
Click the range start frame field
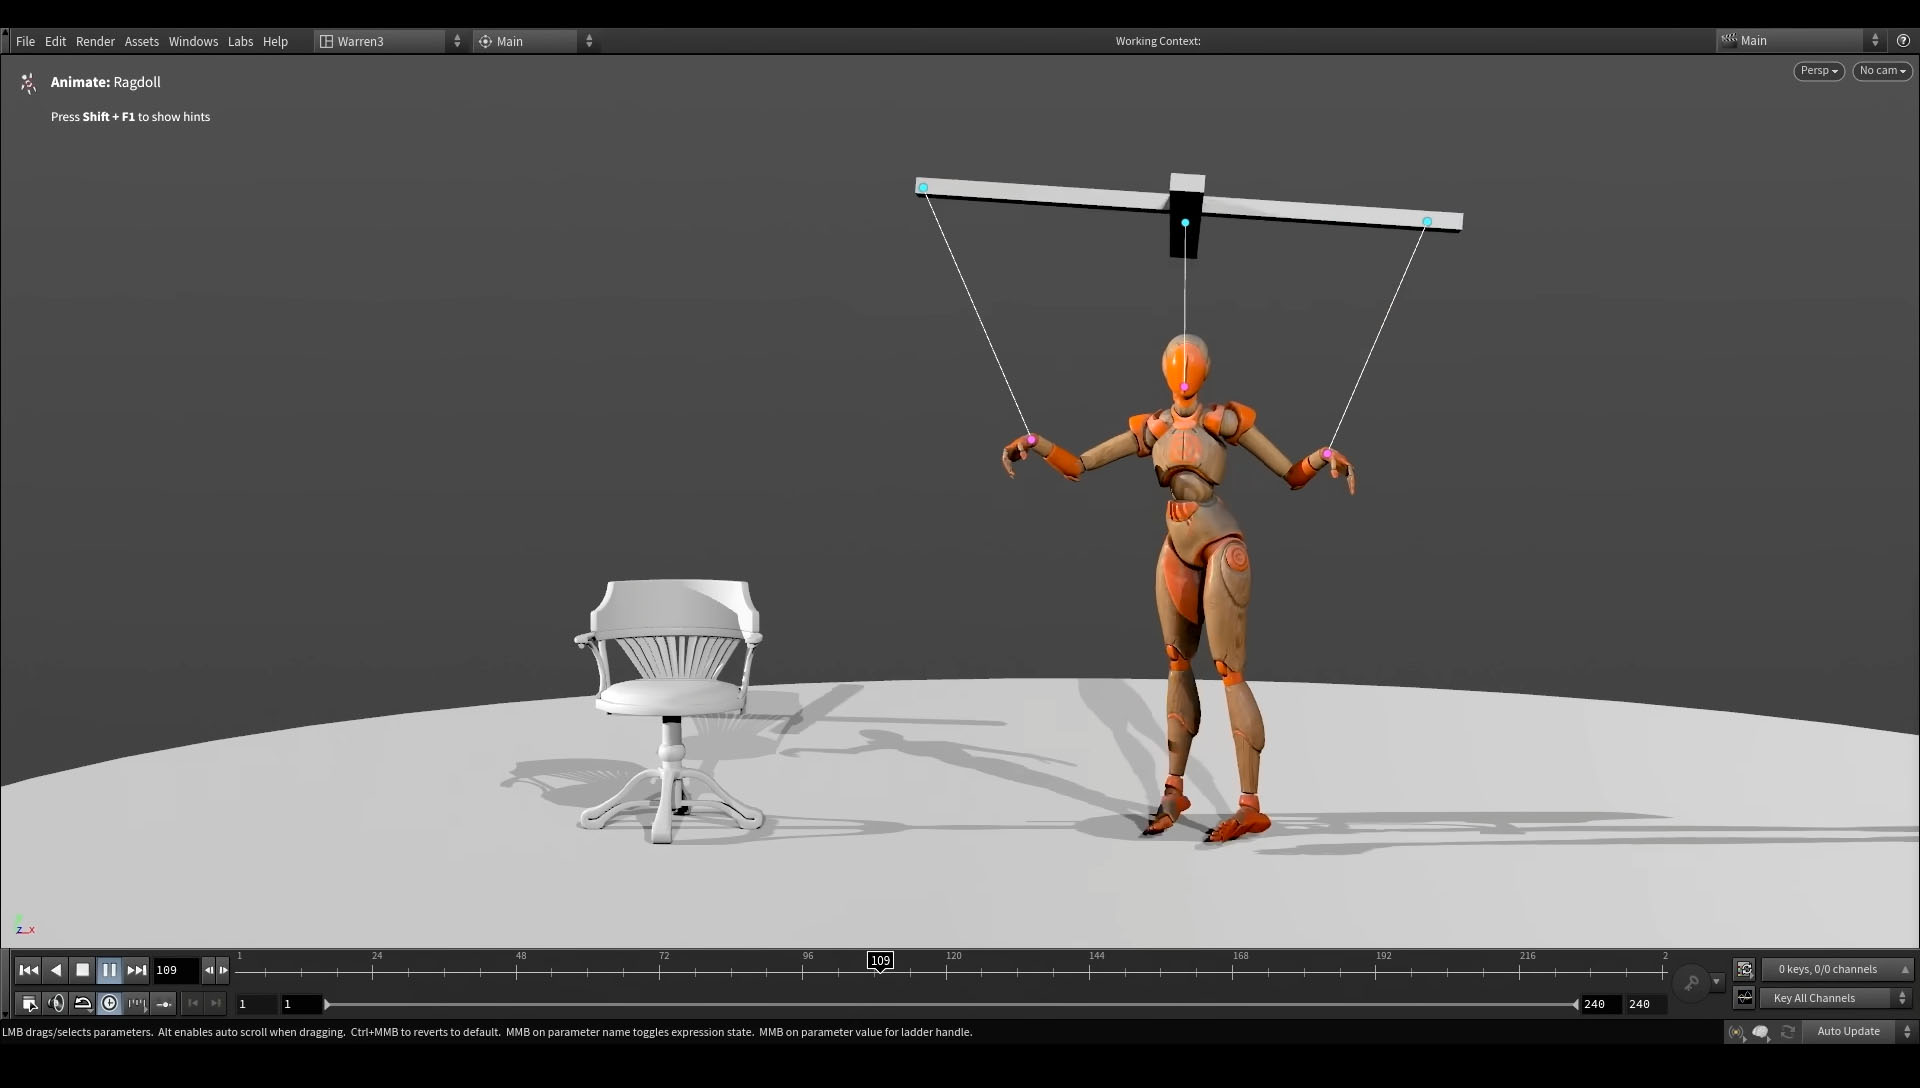coord(301,1004)
